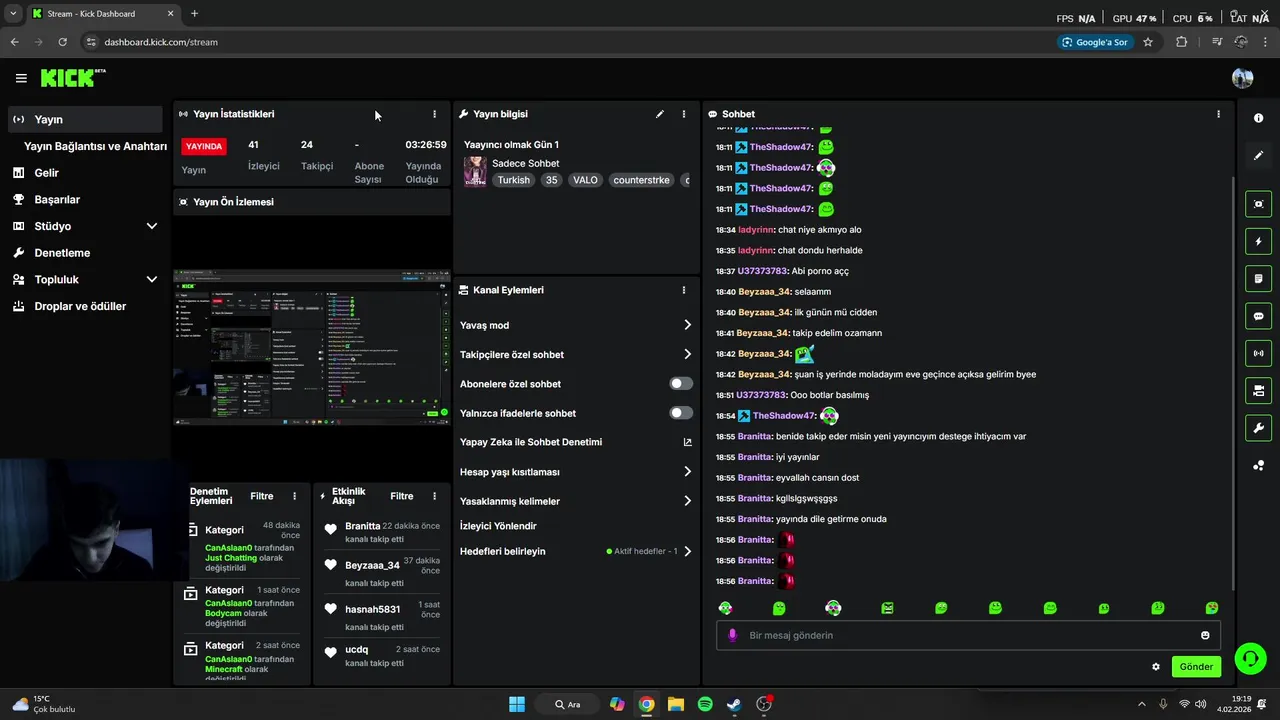The width and height of the screenshot is (1280, 720).
Task: Toggle Abonelere özel sohbet switch
Action: 681,384
